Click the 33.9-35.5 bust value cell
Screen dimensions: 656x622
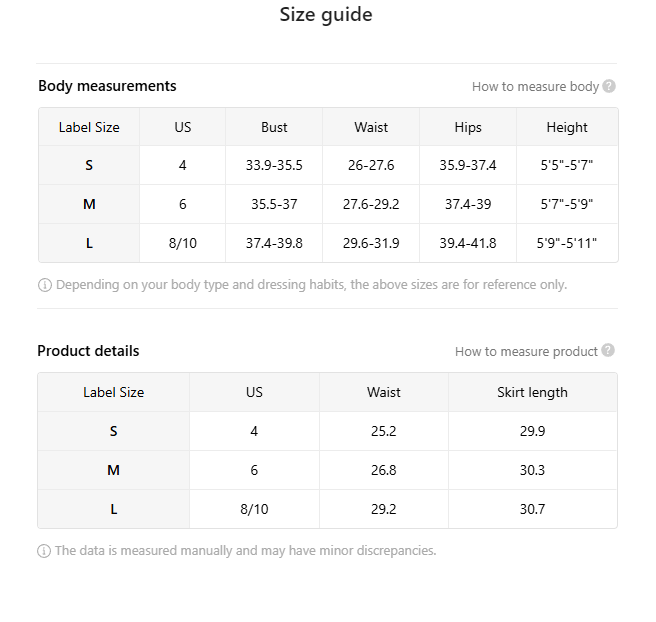274,166
